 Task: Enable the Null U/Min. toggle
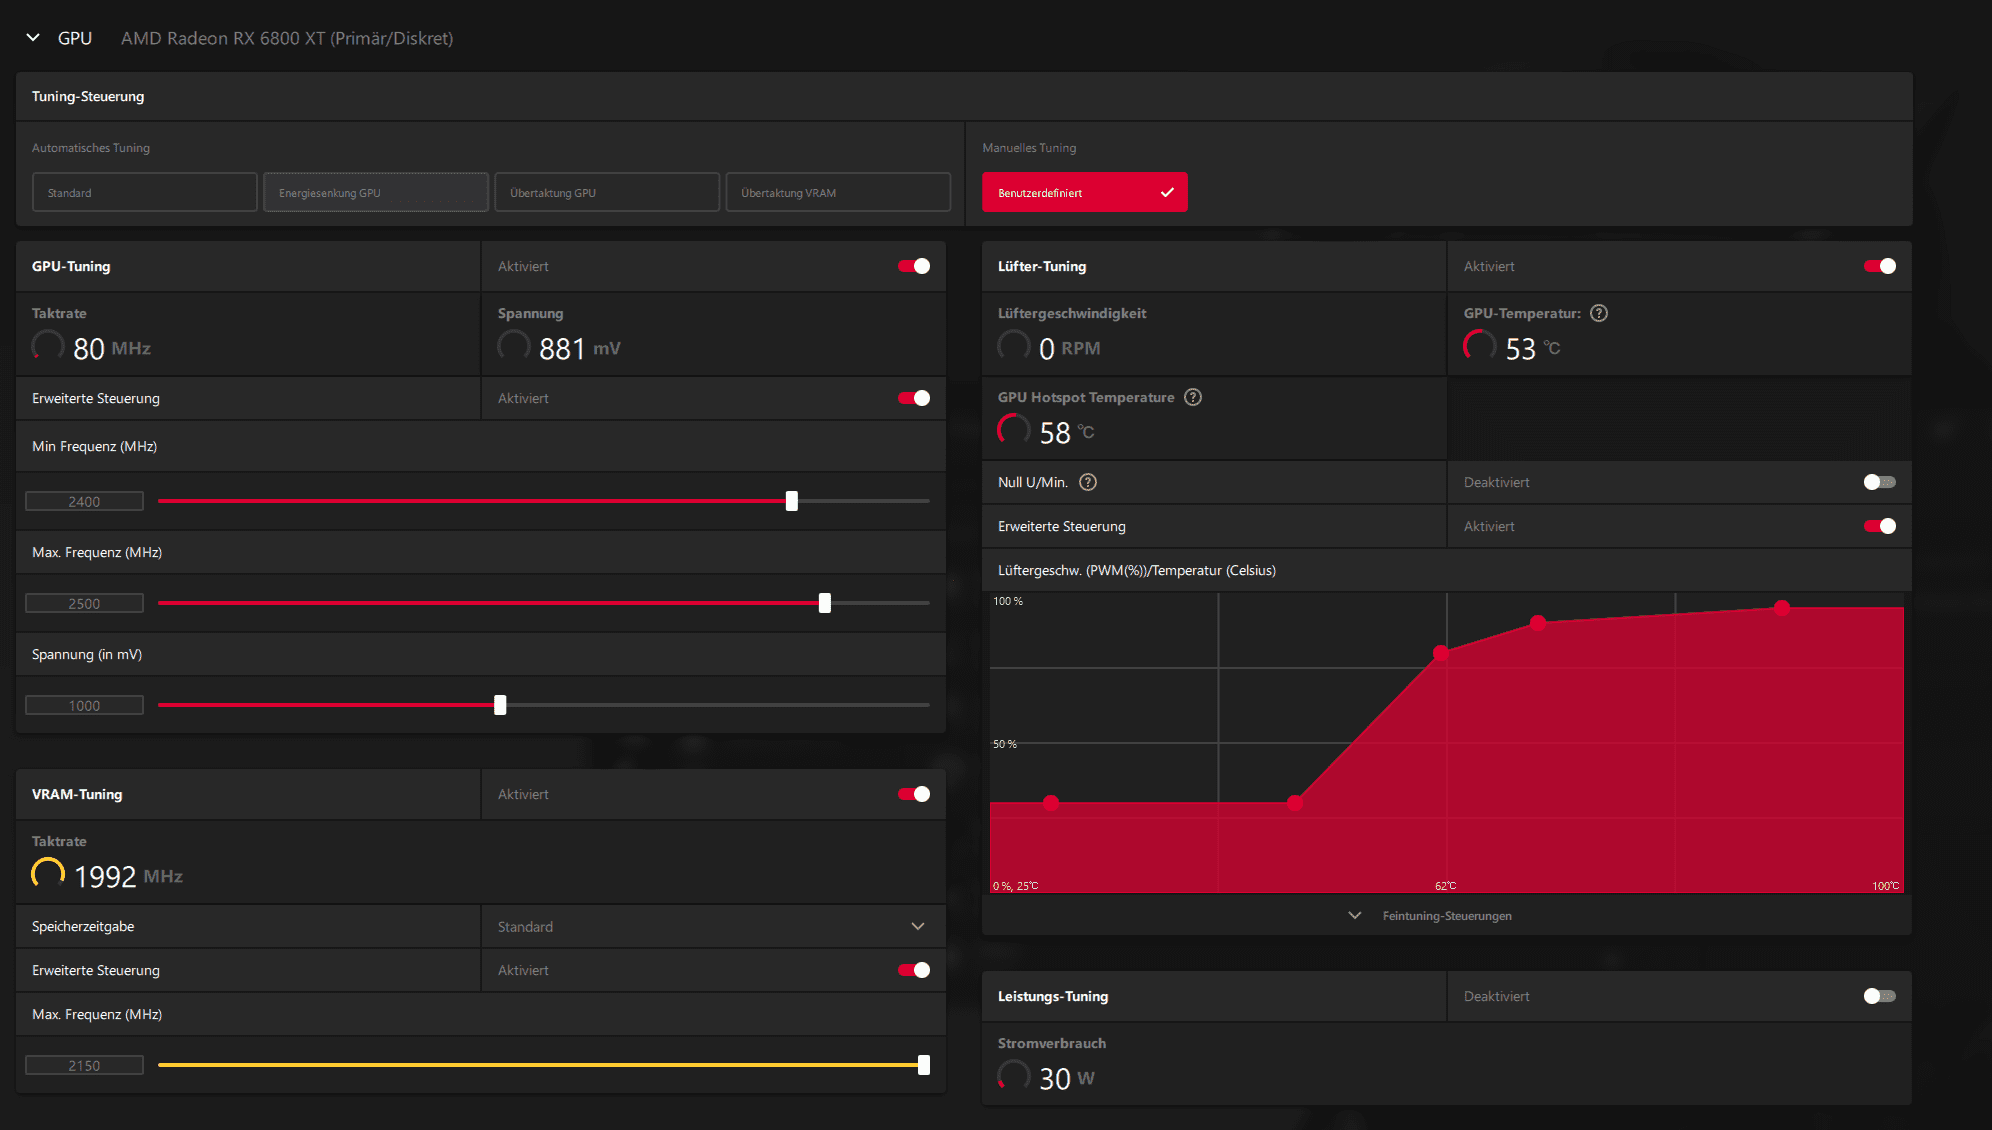[x=1879, y=482]
